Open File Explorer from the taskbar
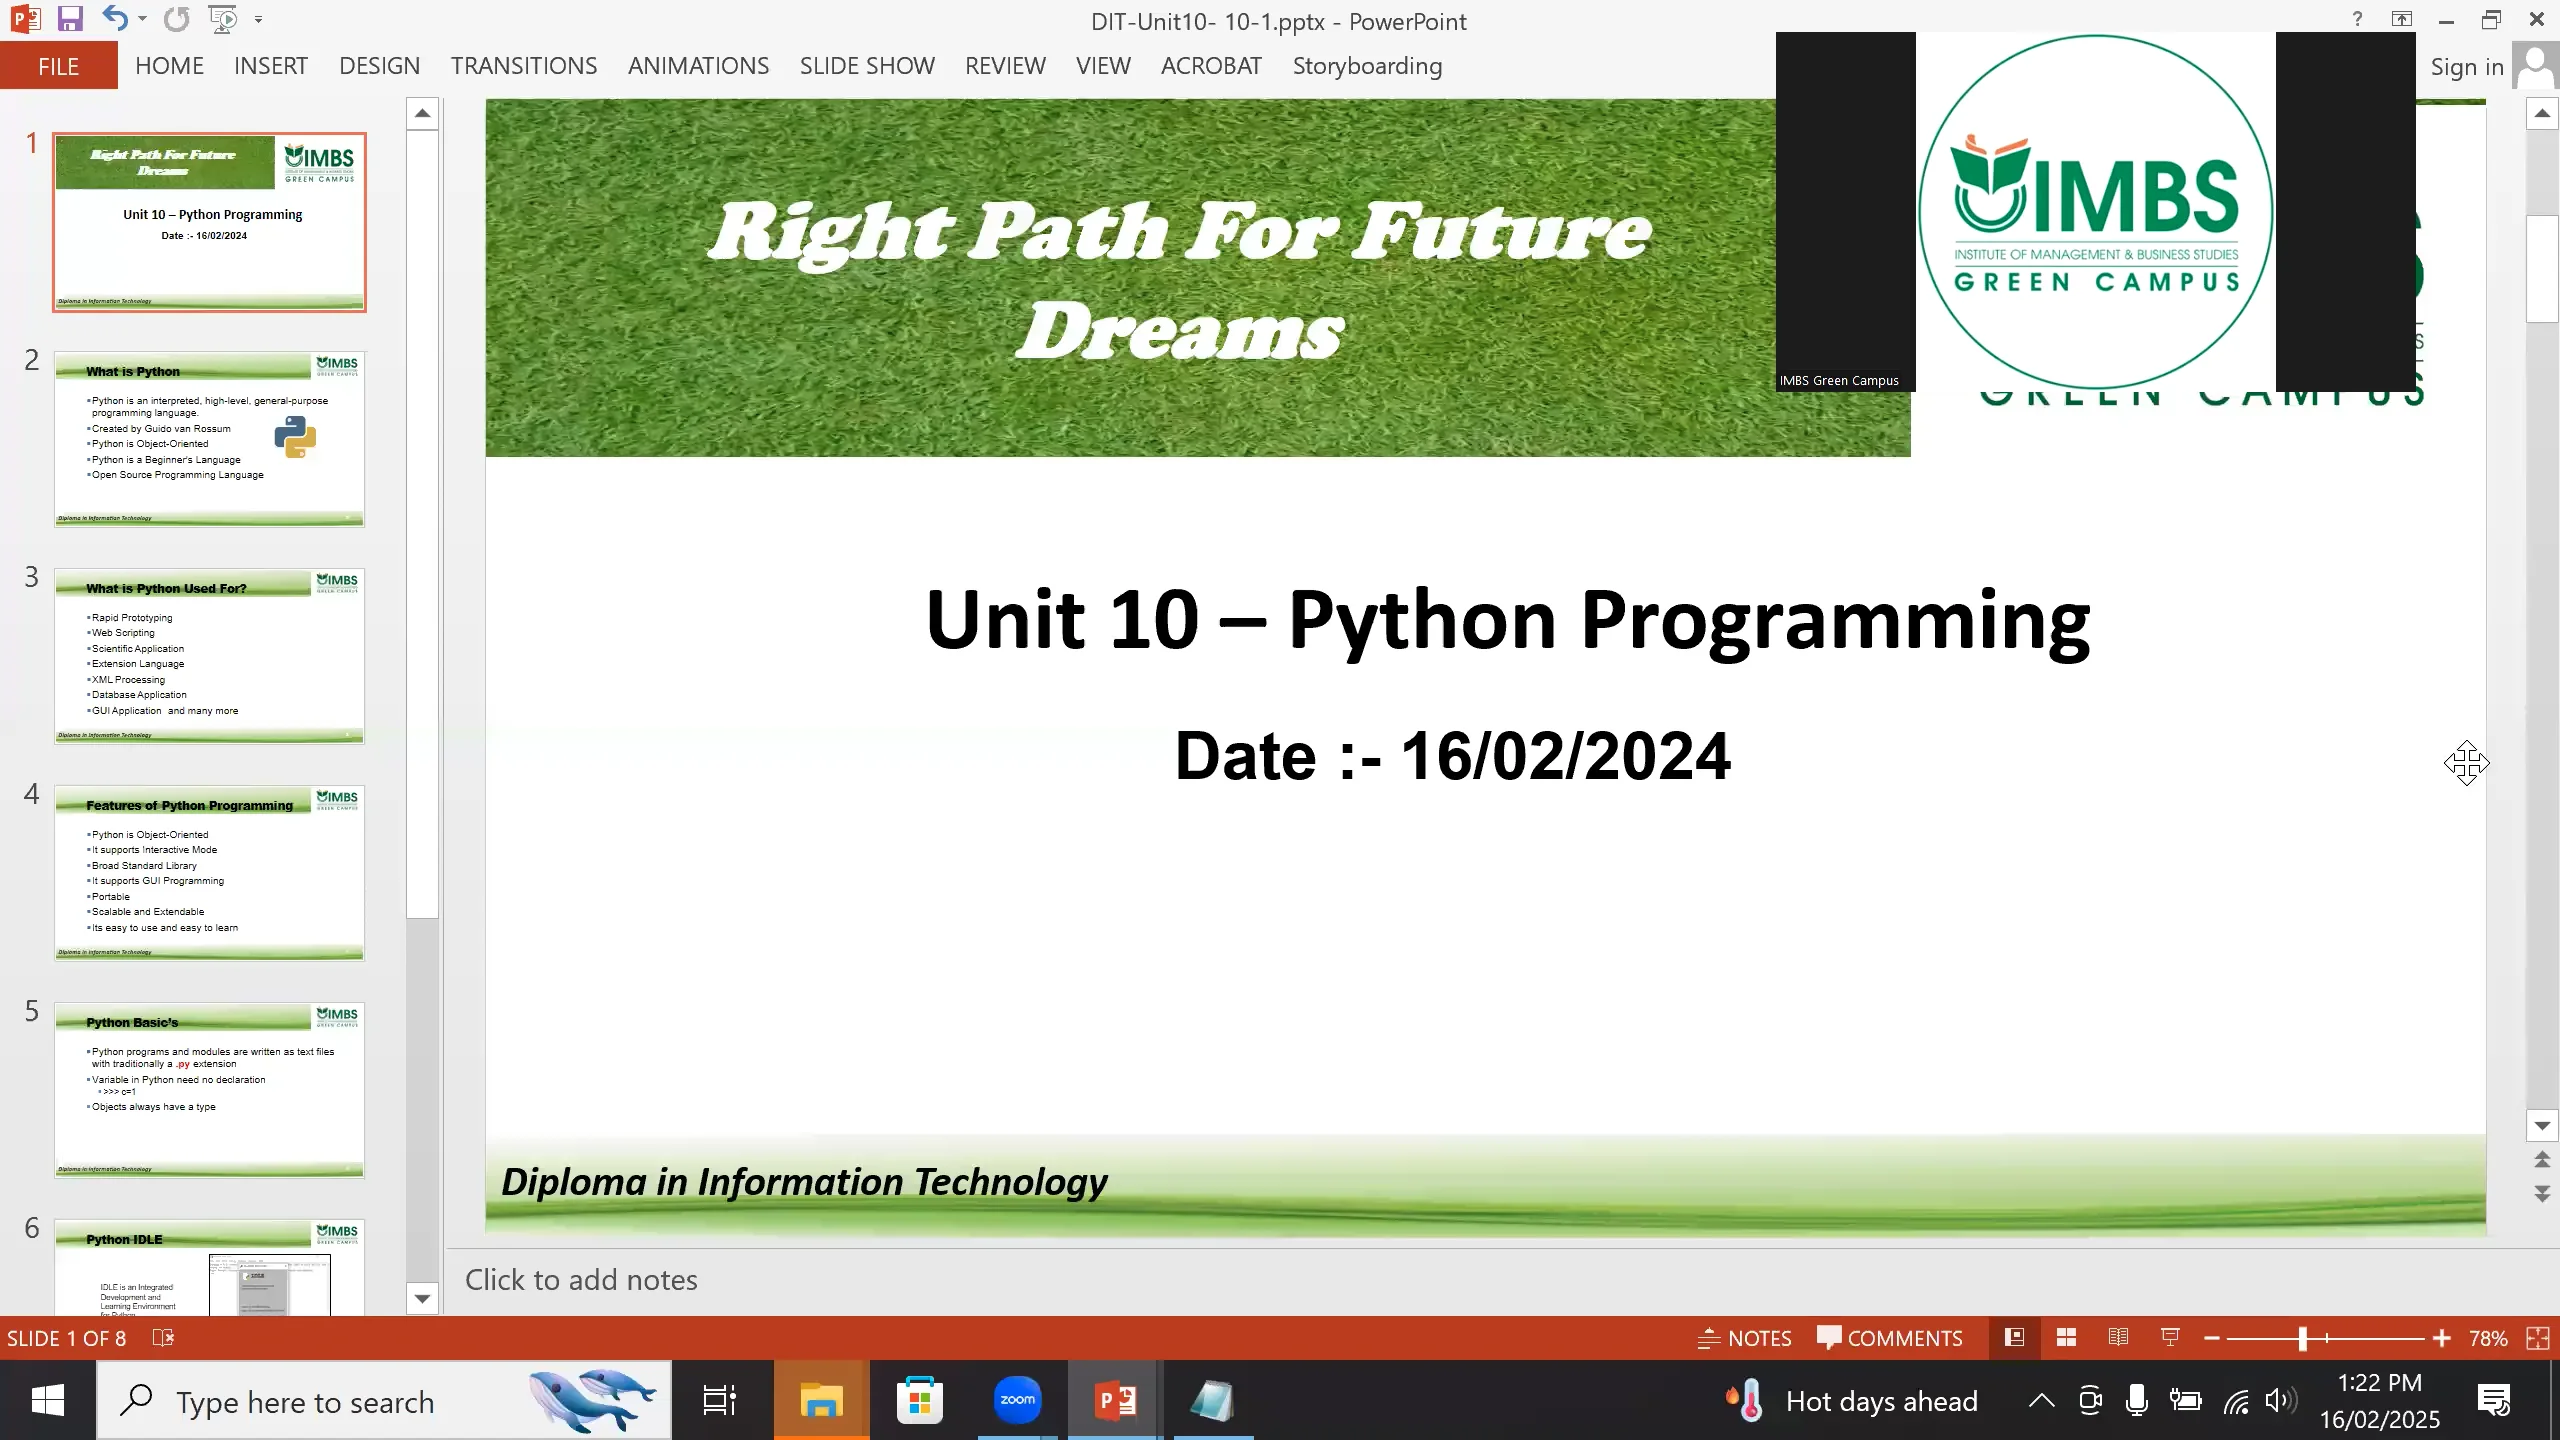Image resolution: width=2560 pixels, height=1440 pixels. [821, 1400]
